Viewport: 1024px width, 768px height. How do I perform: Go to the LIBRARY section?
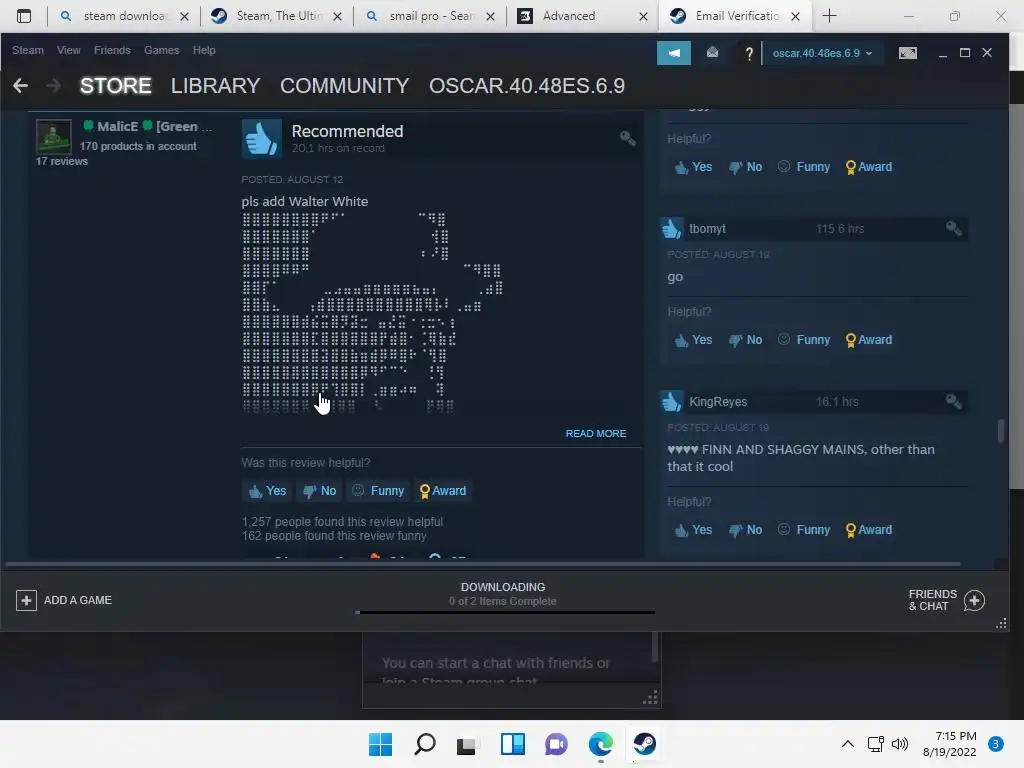[216, 86]
